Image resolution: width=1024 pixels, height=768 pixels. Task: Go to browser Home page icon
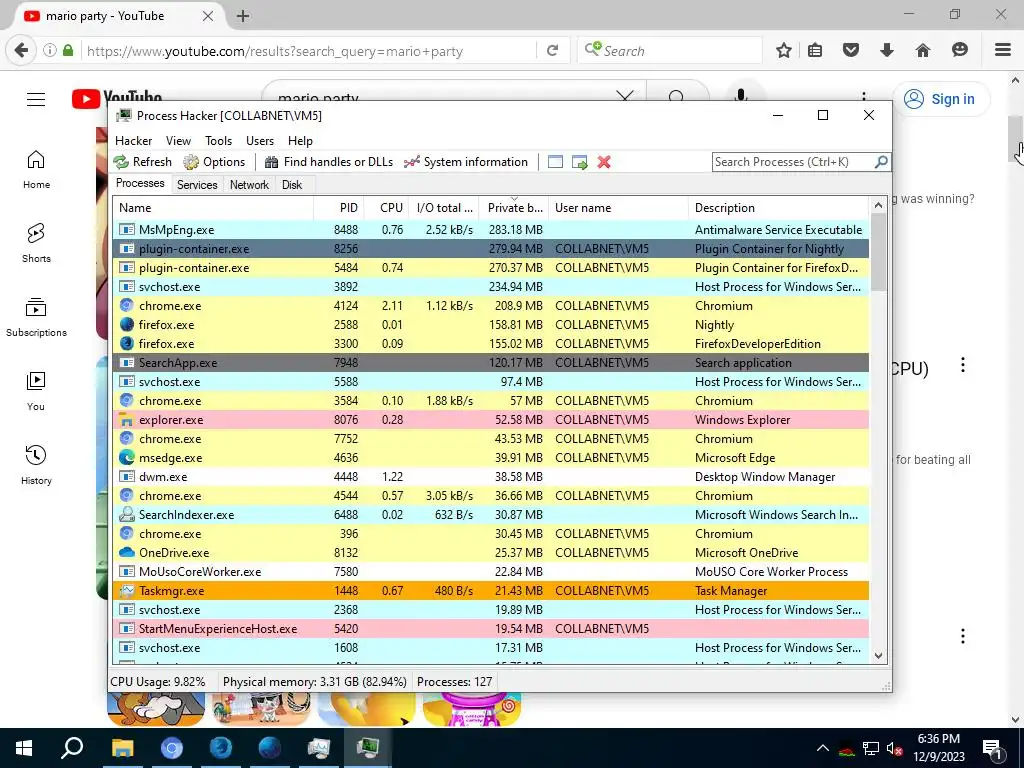(923, 50)
